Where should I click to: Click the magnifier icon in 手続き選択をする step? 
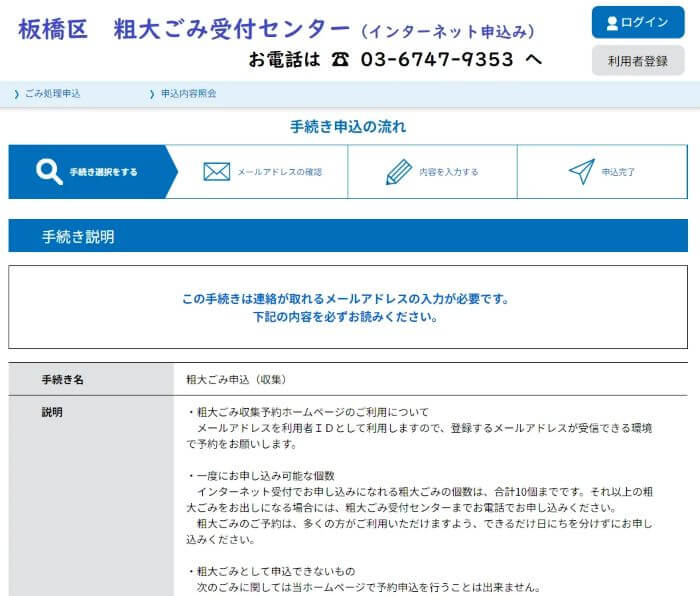(49, 171)
